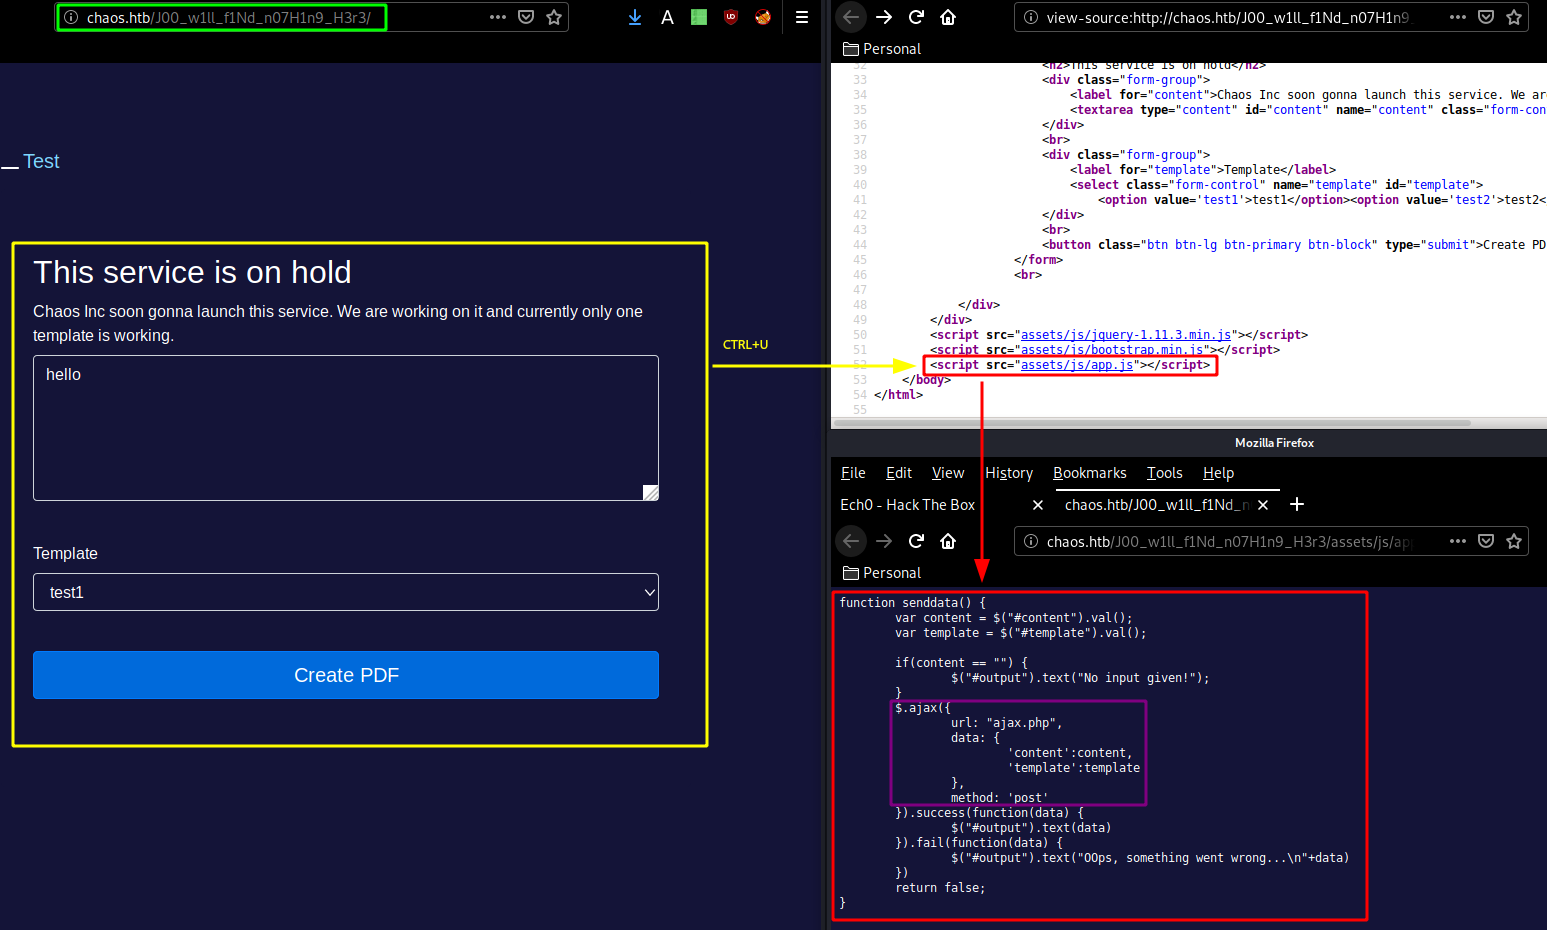Open the Tools menu
This screenshot has width=1547, height=930.
1165,473
